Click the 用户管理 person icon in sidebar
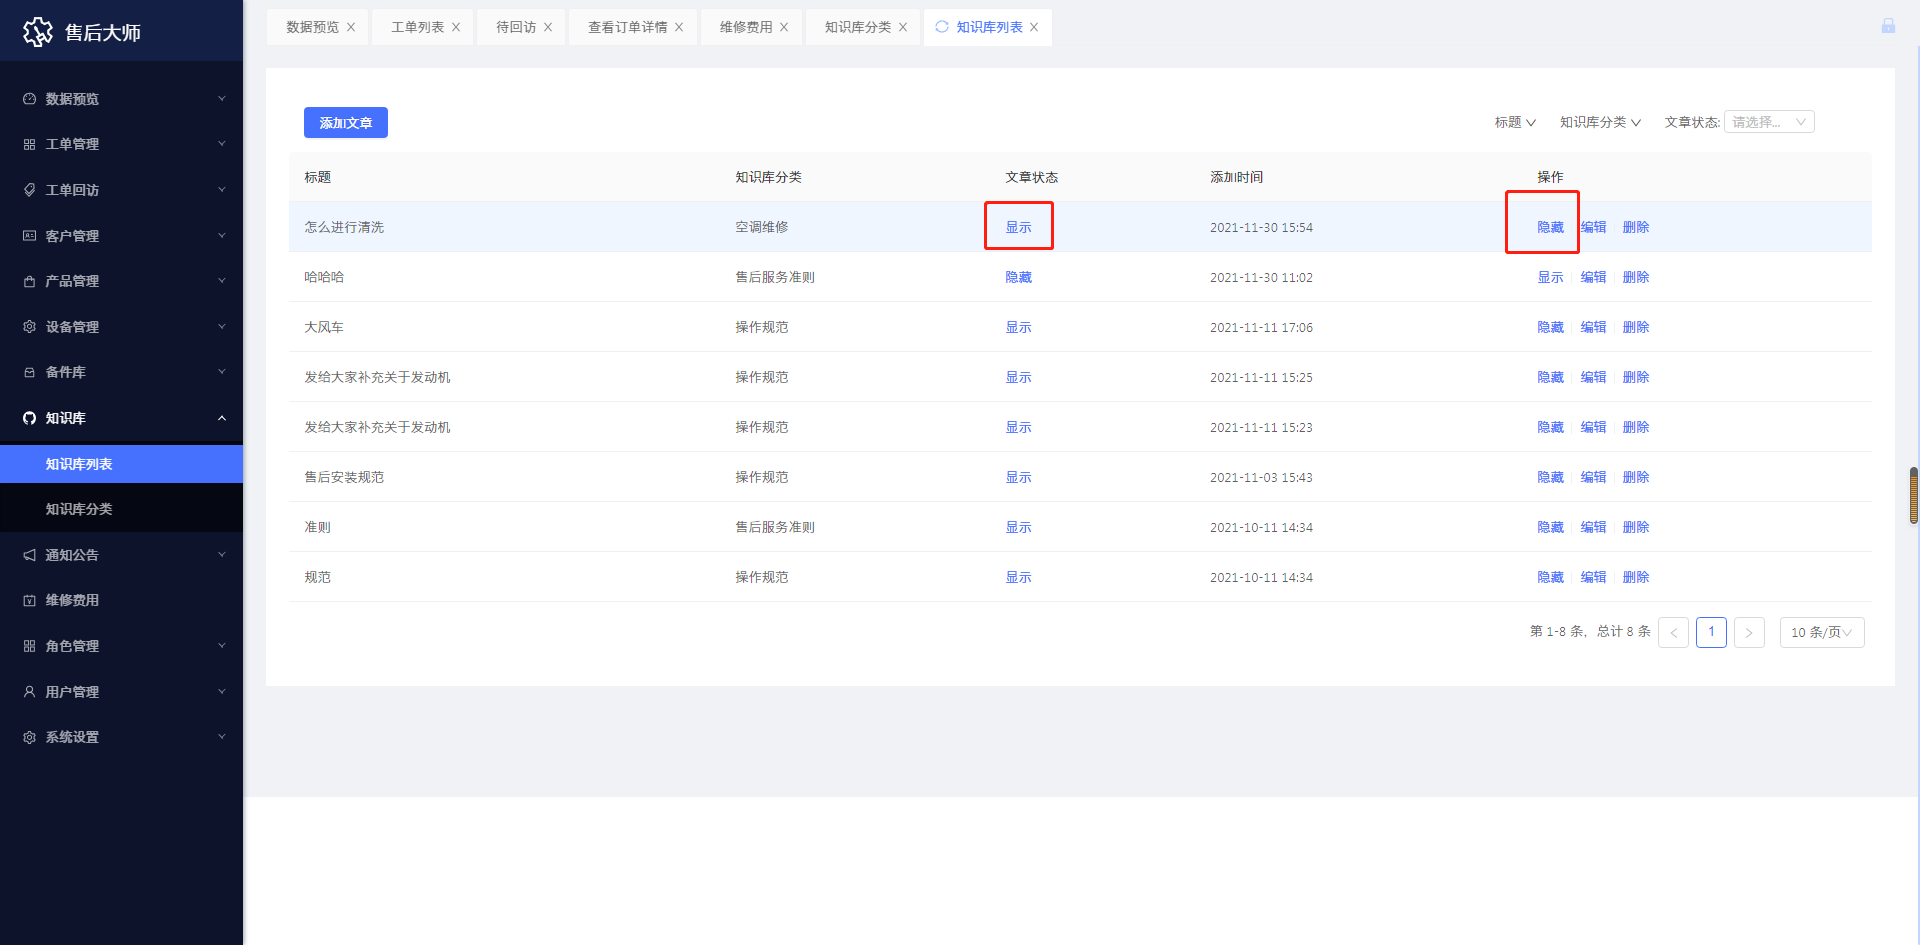This screenshot has width=1920, height=945. coord(29,692)
